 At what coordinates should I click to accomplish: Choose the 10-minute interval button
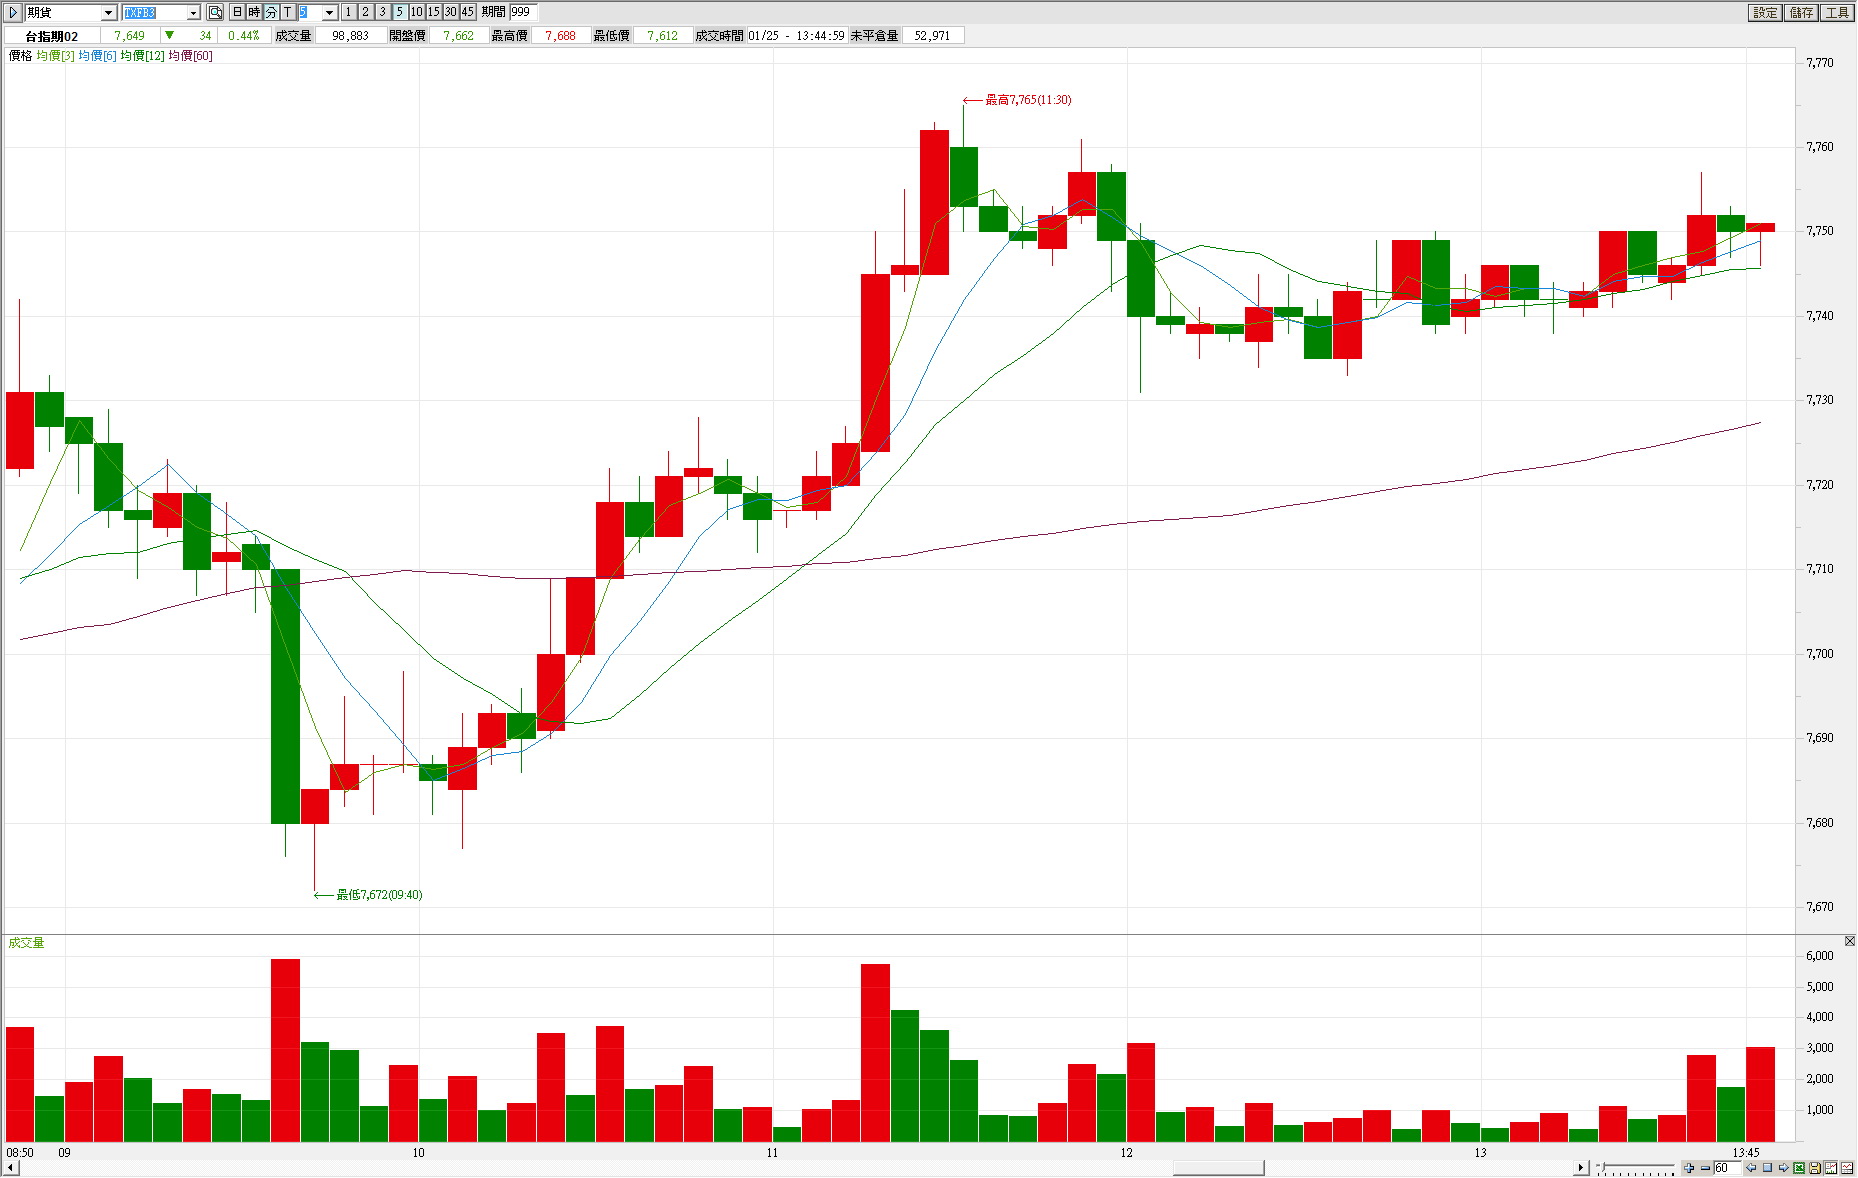coord(416,12)
